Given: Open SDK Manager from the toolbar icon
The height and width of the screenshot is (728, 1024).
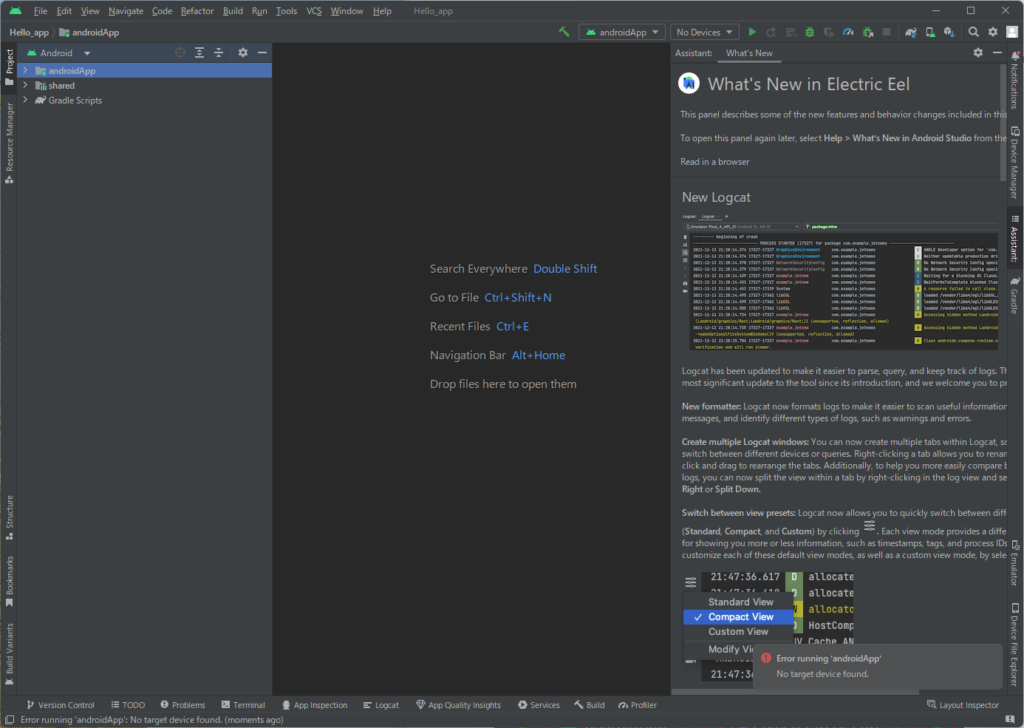Looking at the screenshot, I should coord(949,32).
